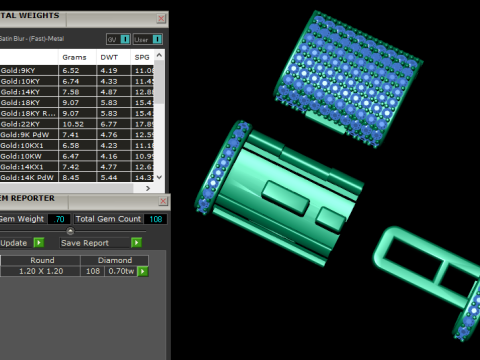Click the green Save Report arrow icon
Image resolution: width=480 pixels, height=360 pixels.
point(136,243)
